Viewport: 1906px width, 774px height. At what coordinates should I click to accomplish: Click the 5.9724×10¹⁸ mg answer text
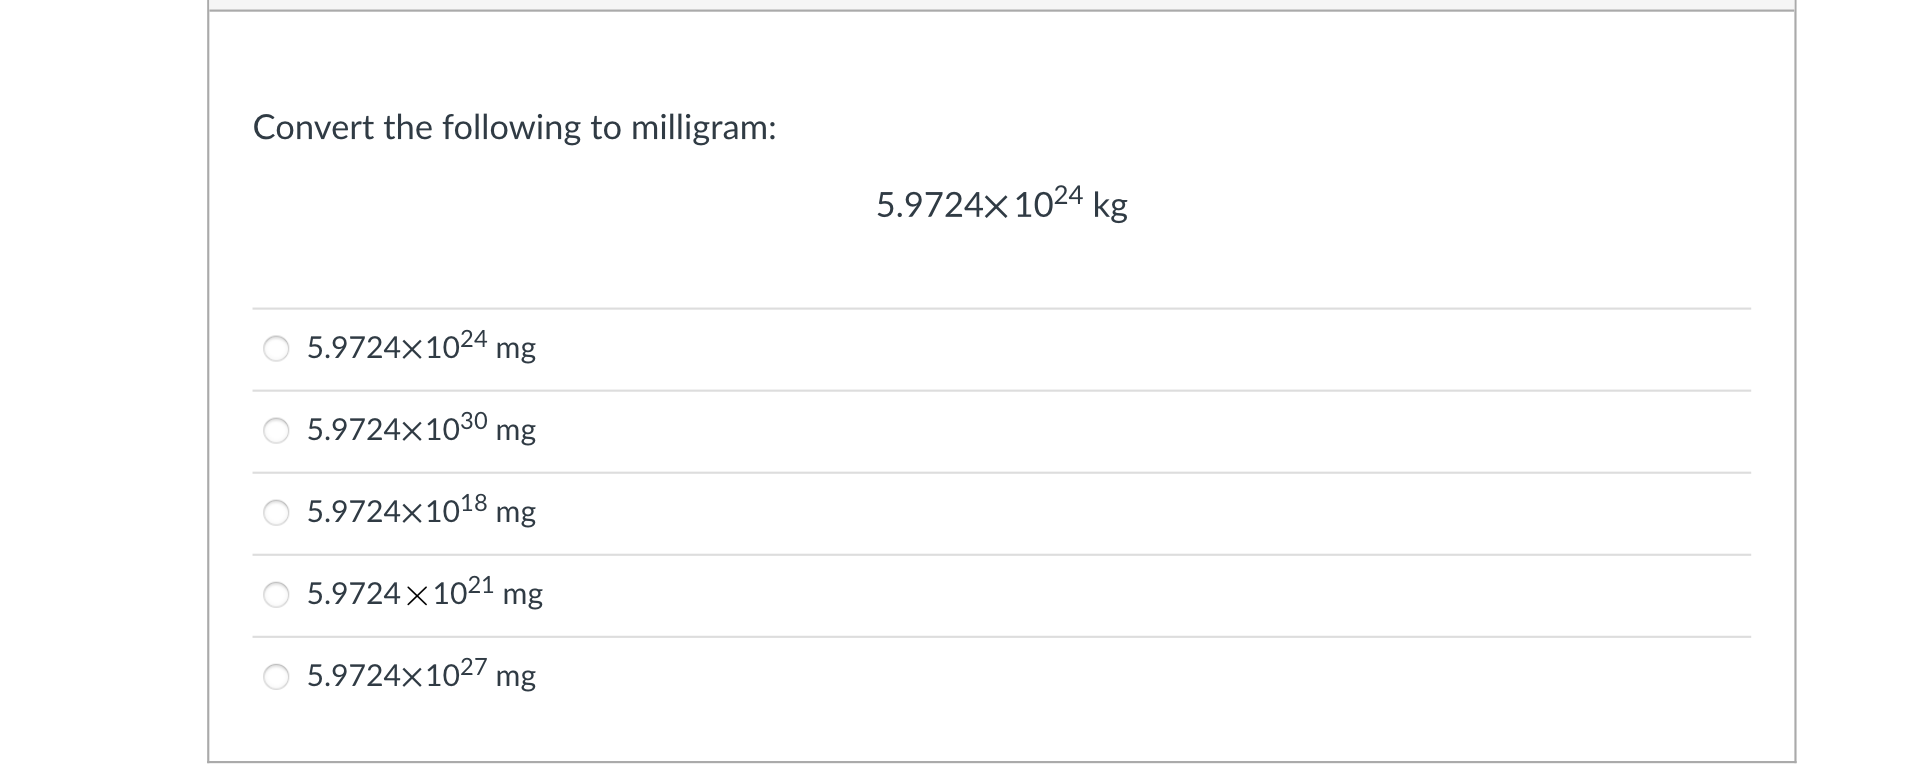420,512
